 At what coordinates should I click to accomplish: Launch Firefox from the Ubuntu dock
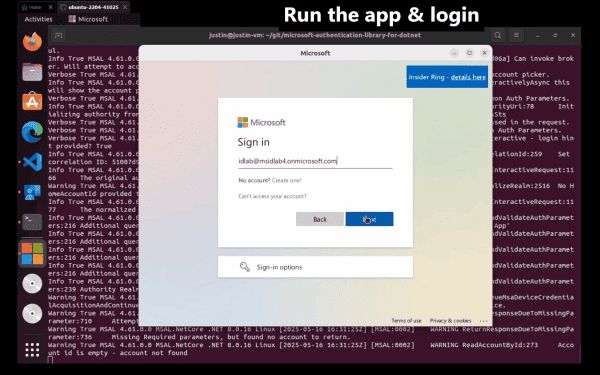pyautogui.click(x=32, y=41)
